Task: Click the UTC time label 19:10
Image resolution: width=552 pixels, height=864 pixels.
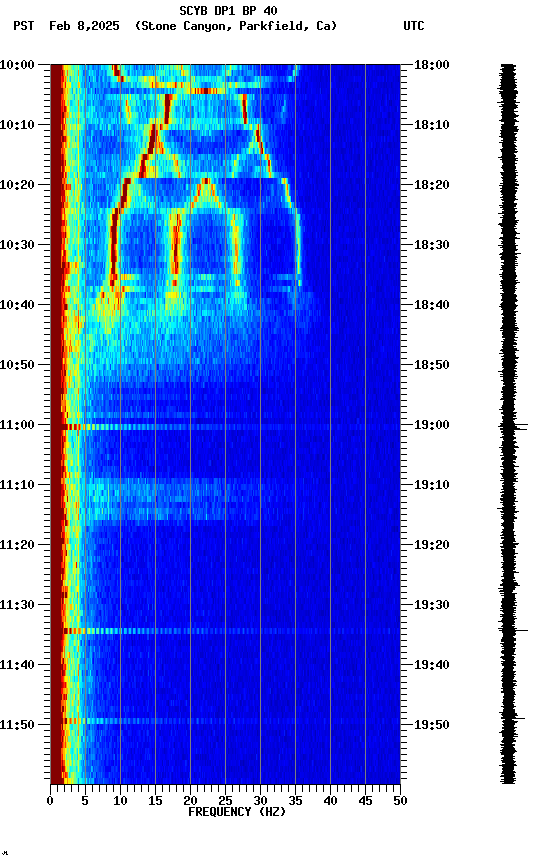Action: [x=432, y=485]
